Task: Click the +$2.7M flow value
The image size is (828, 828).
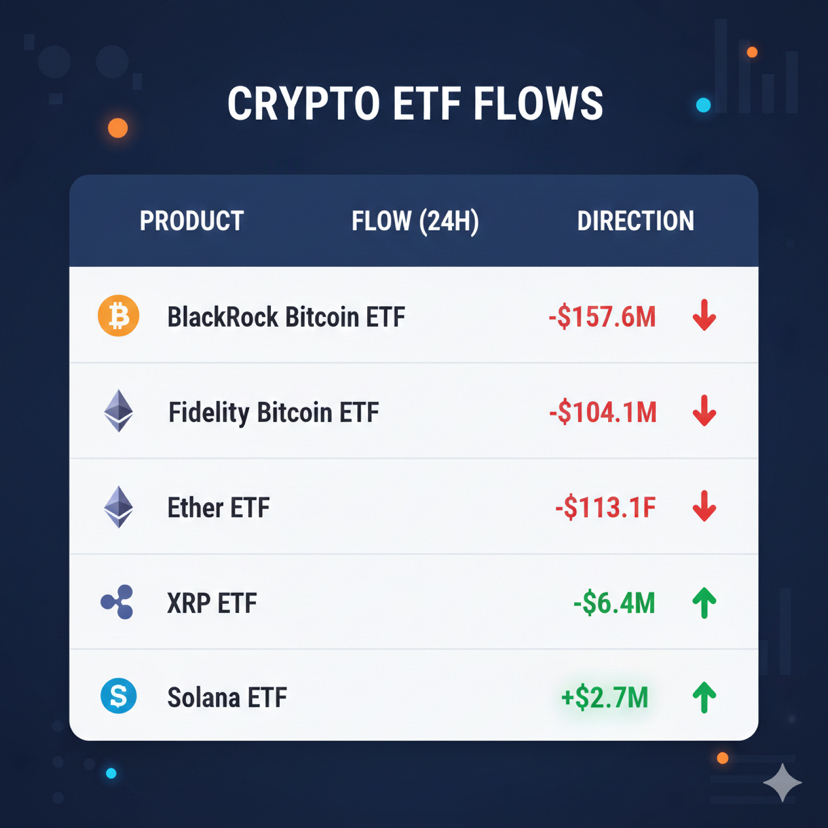Action: tap(605, 698)
